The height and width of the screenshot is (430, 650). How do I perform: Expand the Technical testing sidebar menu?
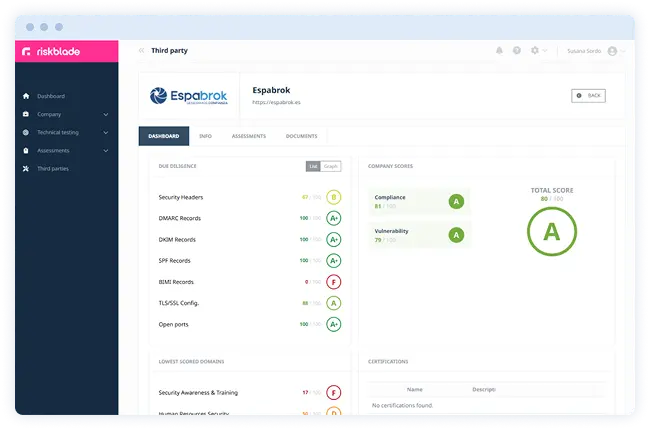click(106, 132)
